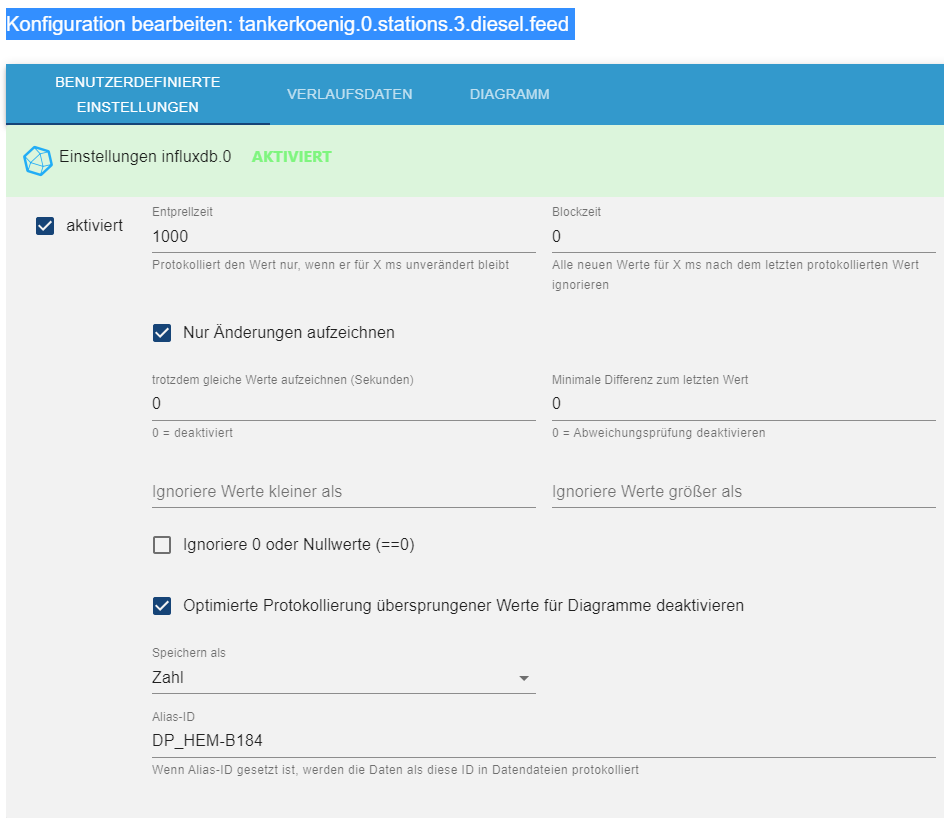The image size is (944, 818).
Task: Toggle the aktiviert checkbox
Action: [45, 226]
